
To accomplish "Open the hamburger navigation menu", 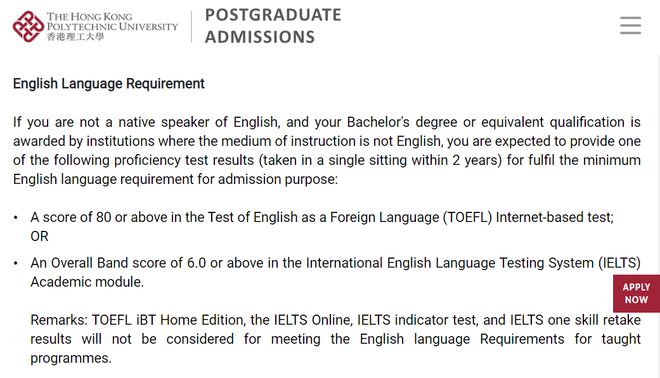I will pos(630,26).
